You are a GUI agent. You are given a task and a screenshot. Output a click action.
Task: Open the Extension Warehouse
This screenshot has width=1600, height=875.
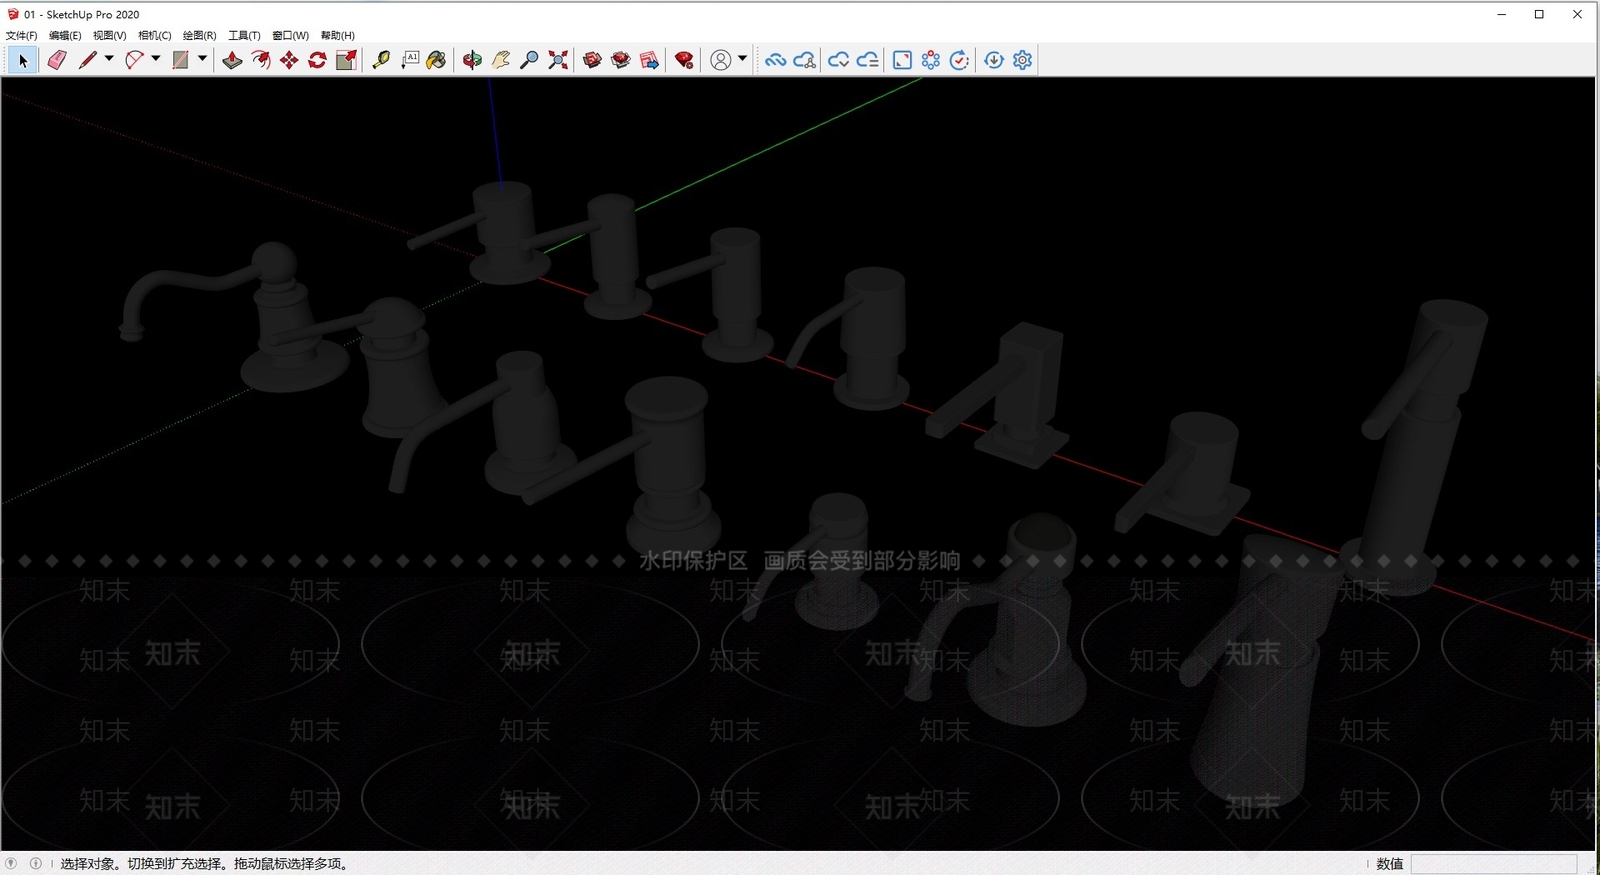pos(621,60)
